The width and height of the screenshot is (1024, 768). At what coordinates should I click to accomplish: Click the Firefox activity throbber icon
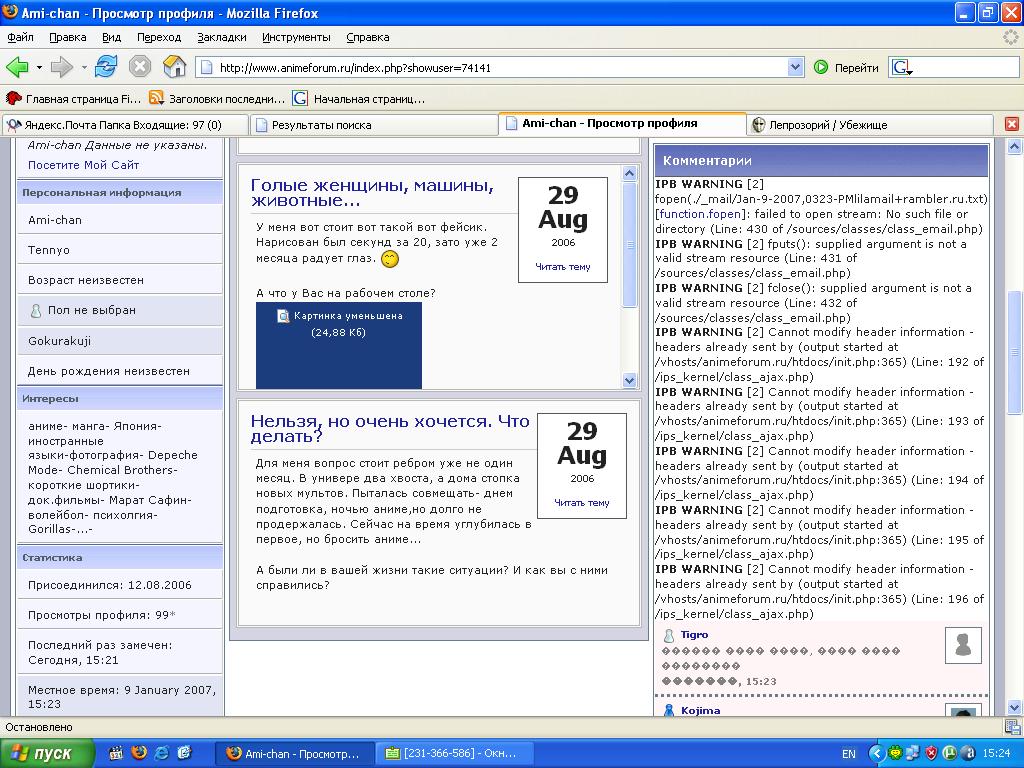[1010, 37]
